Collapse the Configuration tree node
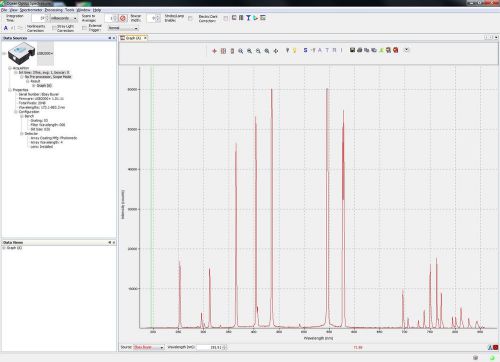Screen dimensions: 500x362 (16, 112)
